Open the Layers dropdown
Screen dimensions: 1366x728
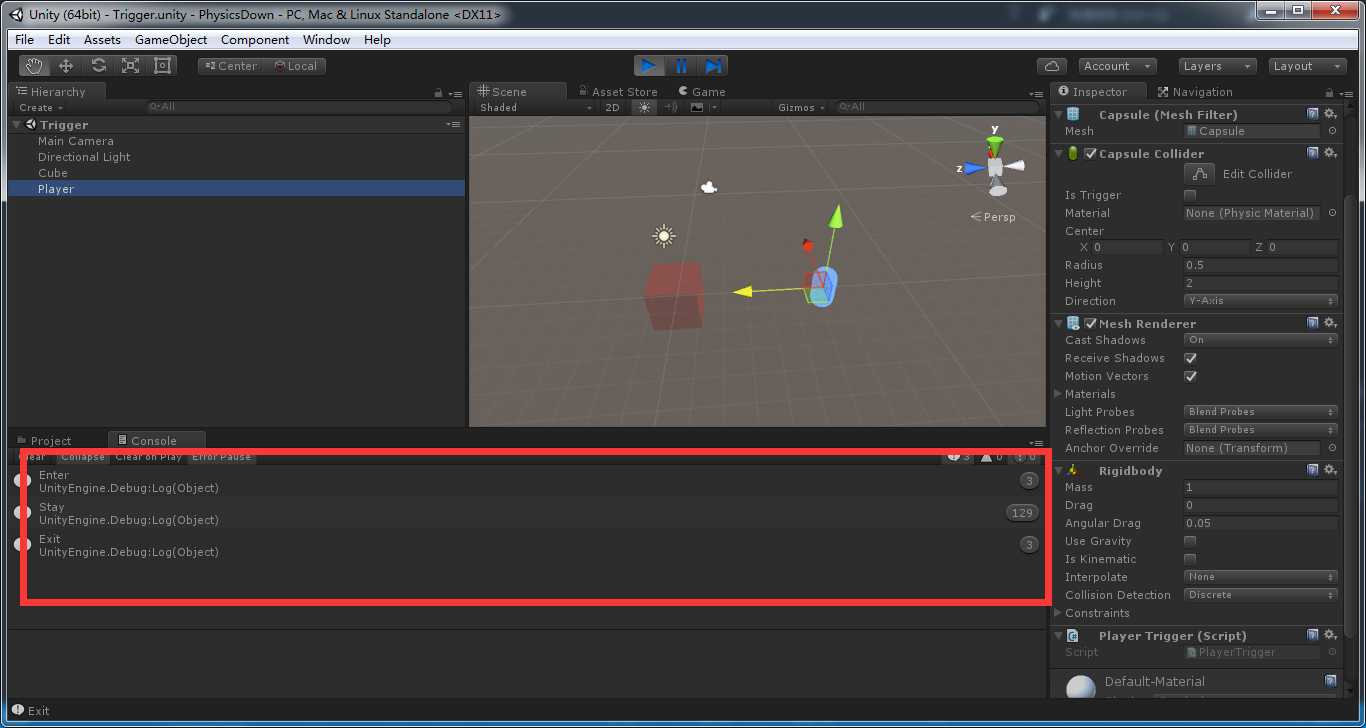pyautogui.click(x=1216, y=66)
